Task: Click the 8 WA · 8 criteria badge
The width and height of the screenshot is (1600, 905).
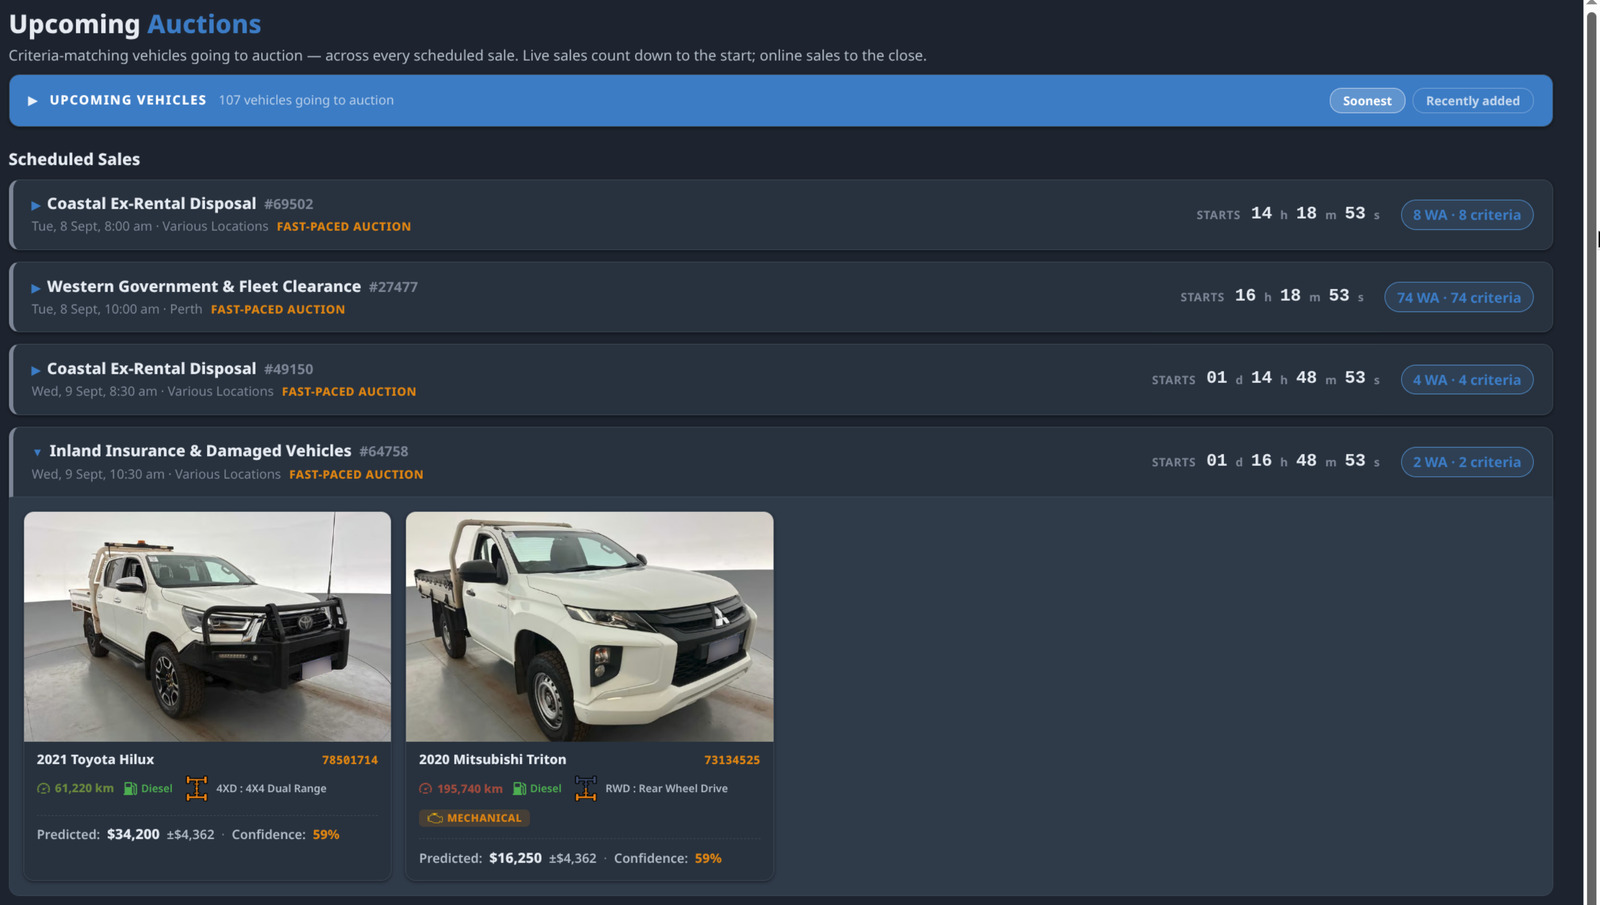Action: pos(1466,215)
